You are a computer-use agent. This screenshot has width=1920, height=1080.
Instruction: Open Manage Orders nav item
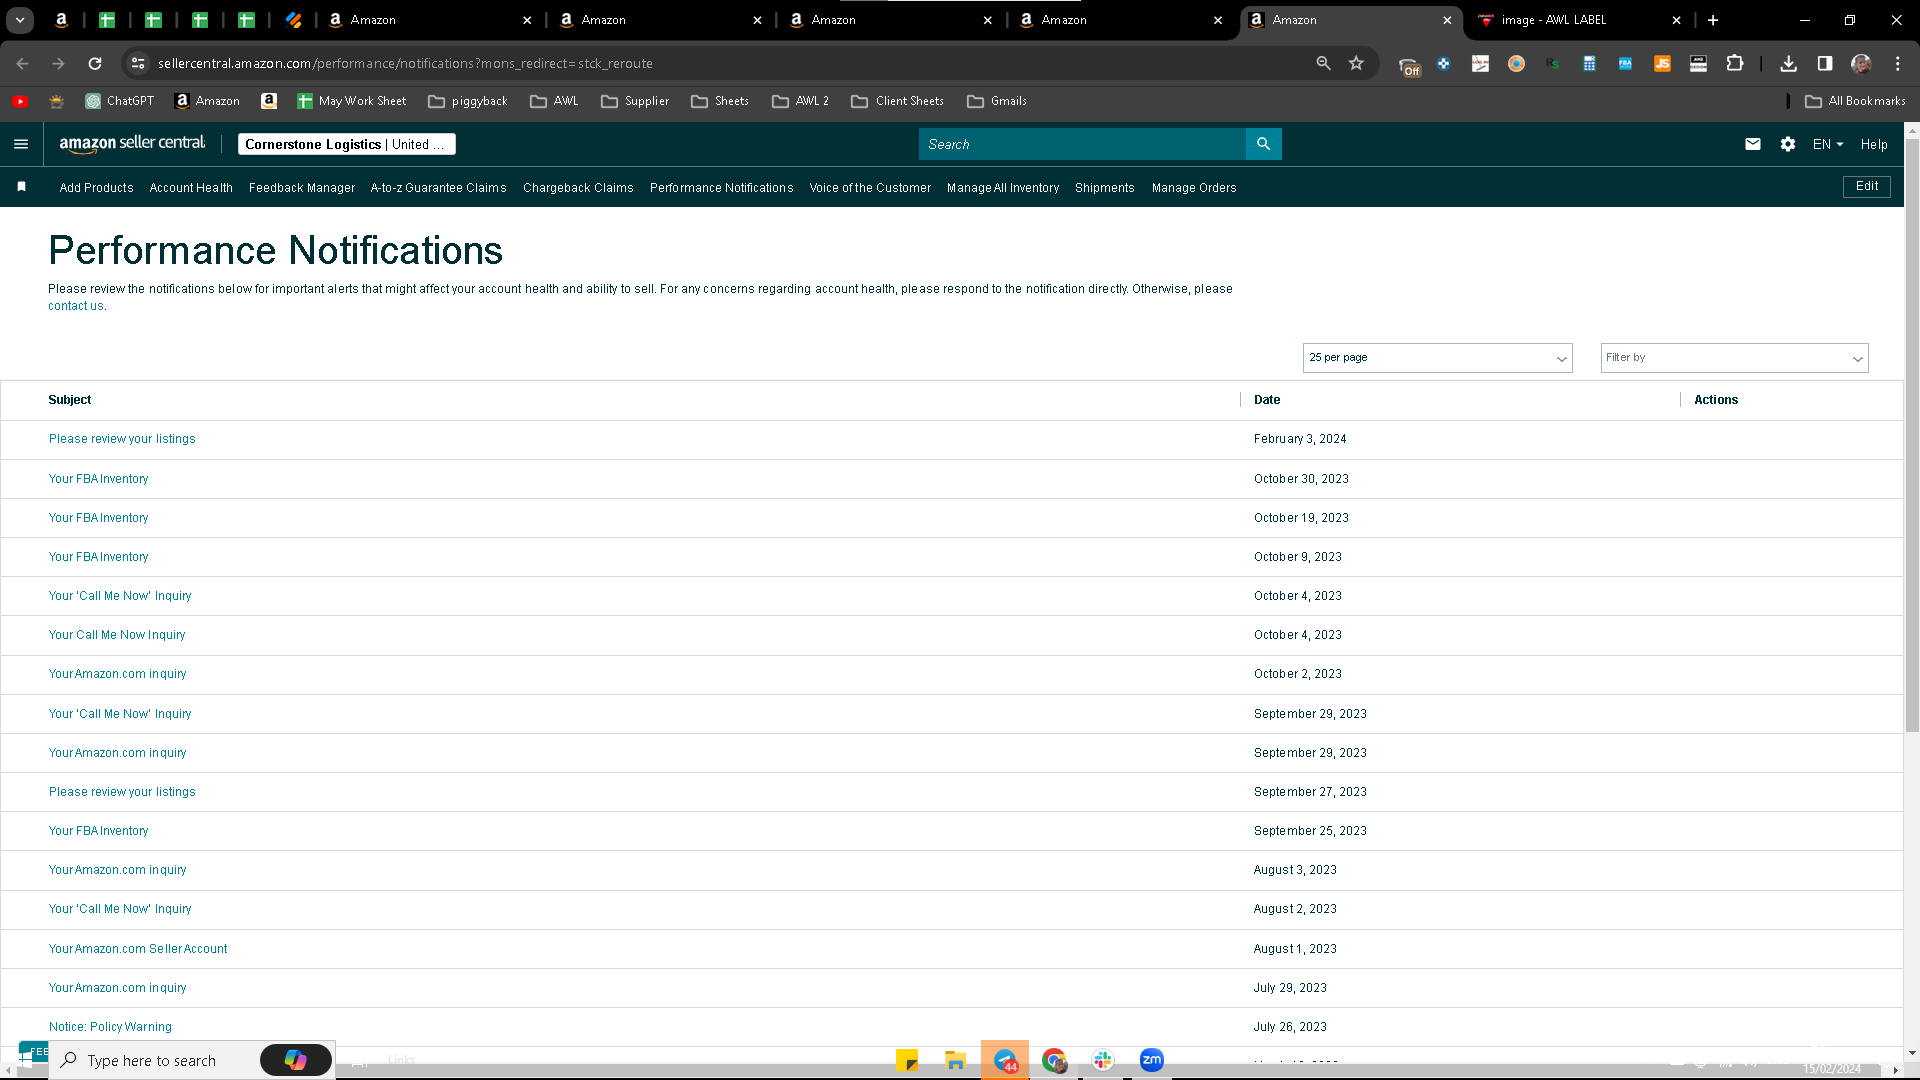click(1194, 188)
